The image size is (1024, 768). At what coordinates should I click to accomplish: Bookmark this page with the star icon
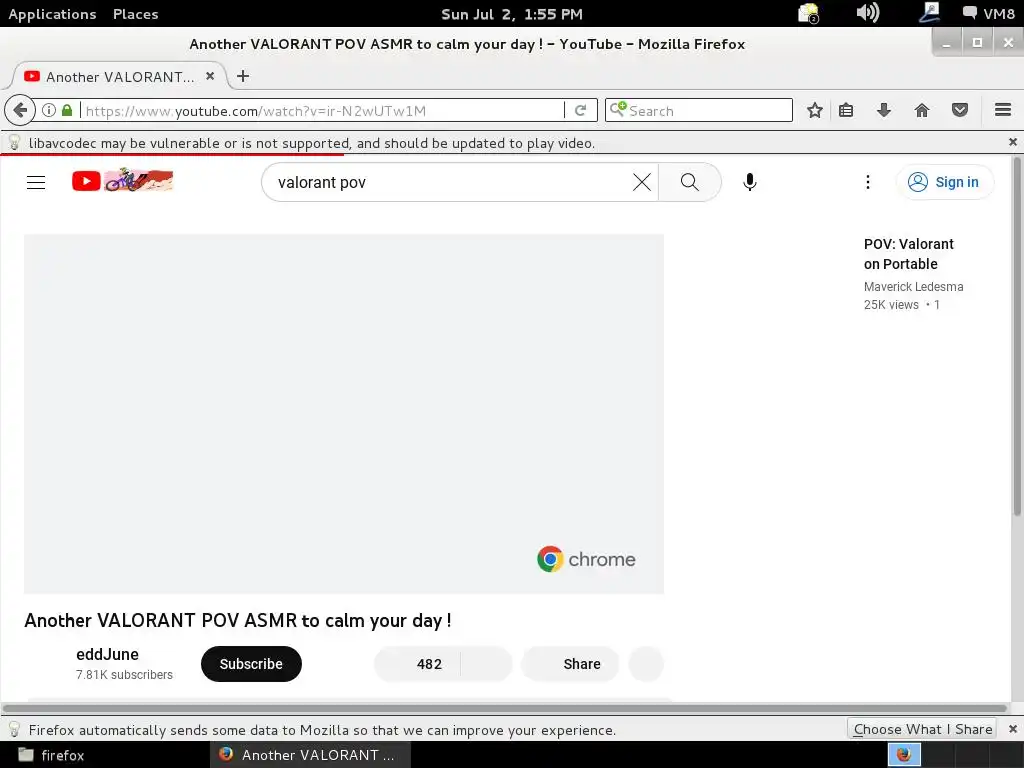814,110
